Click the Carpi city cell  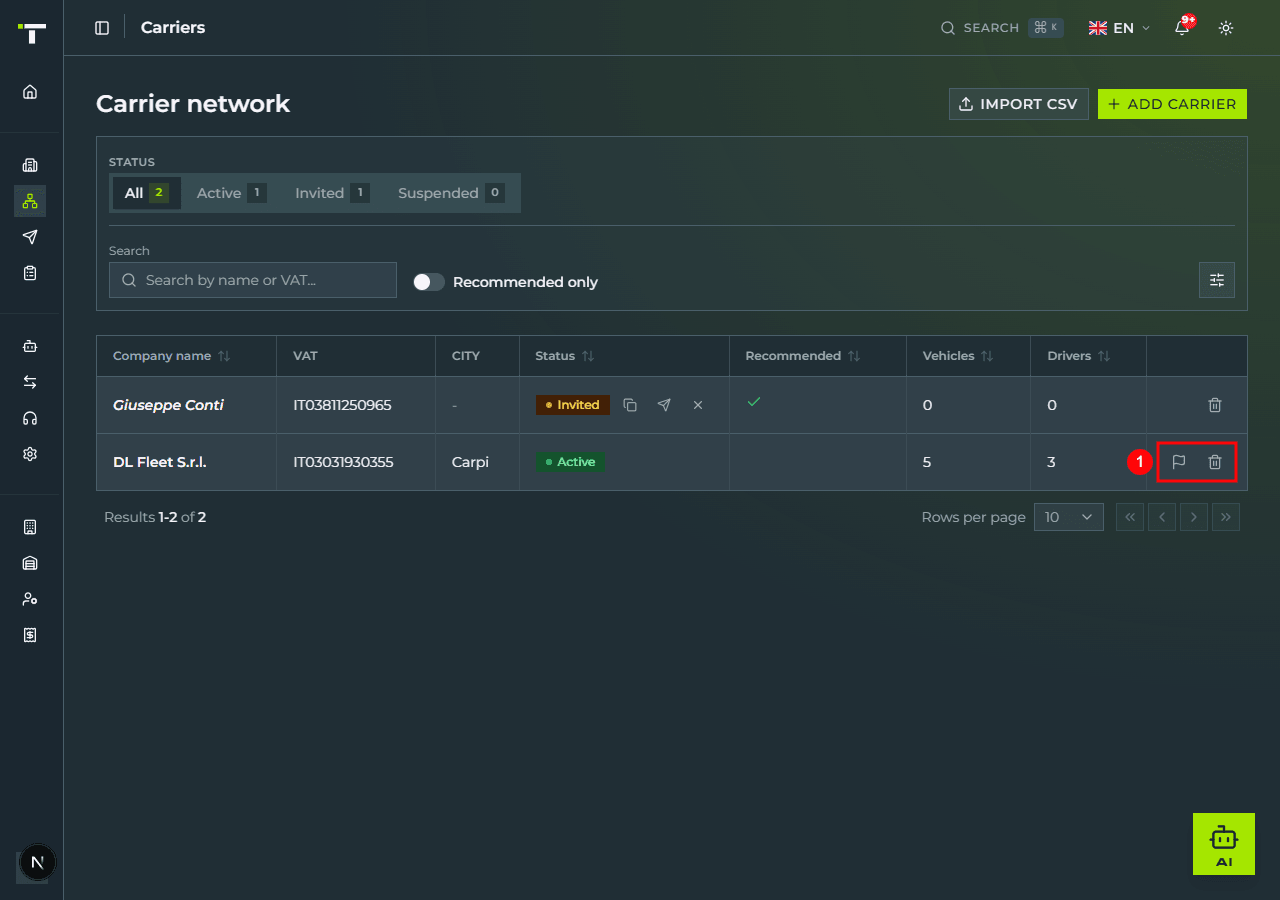(470, 462)
